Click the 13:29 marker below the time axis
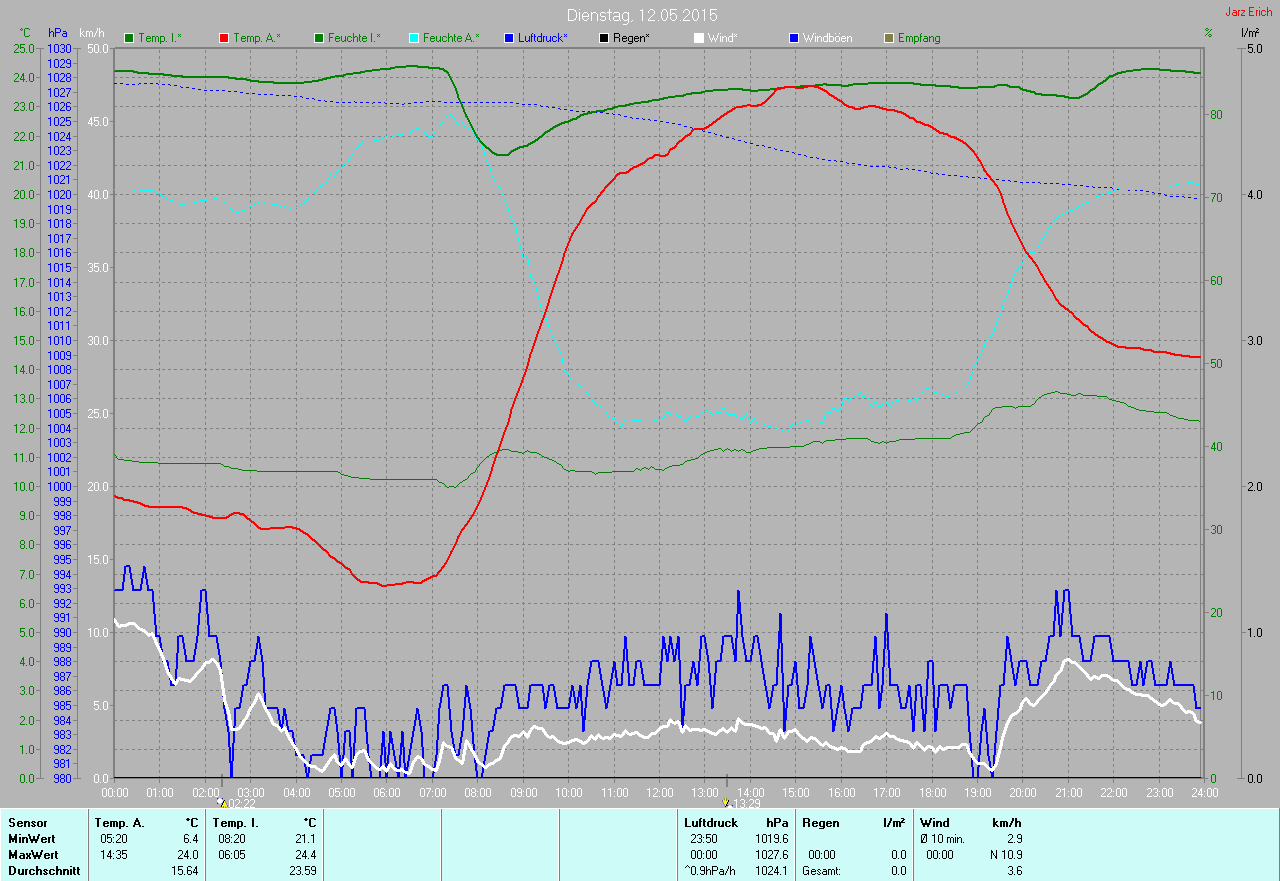 pyautogui.click(x=742, y=803)
